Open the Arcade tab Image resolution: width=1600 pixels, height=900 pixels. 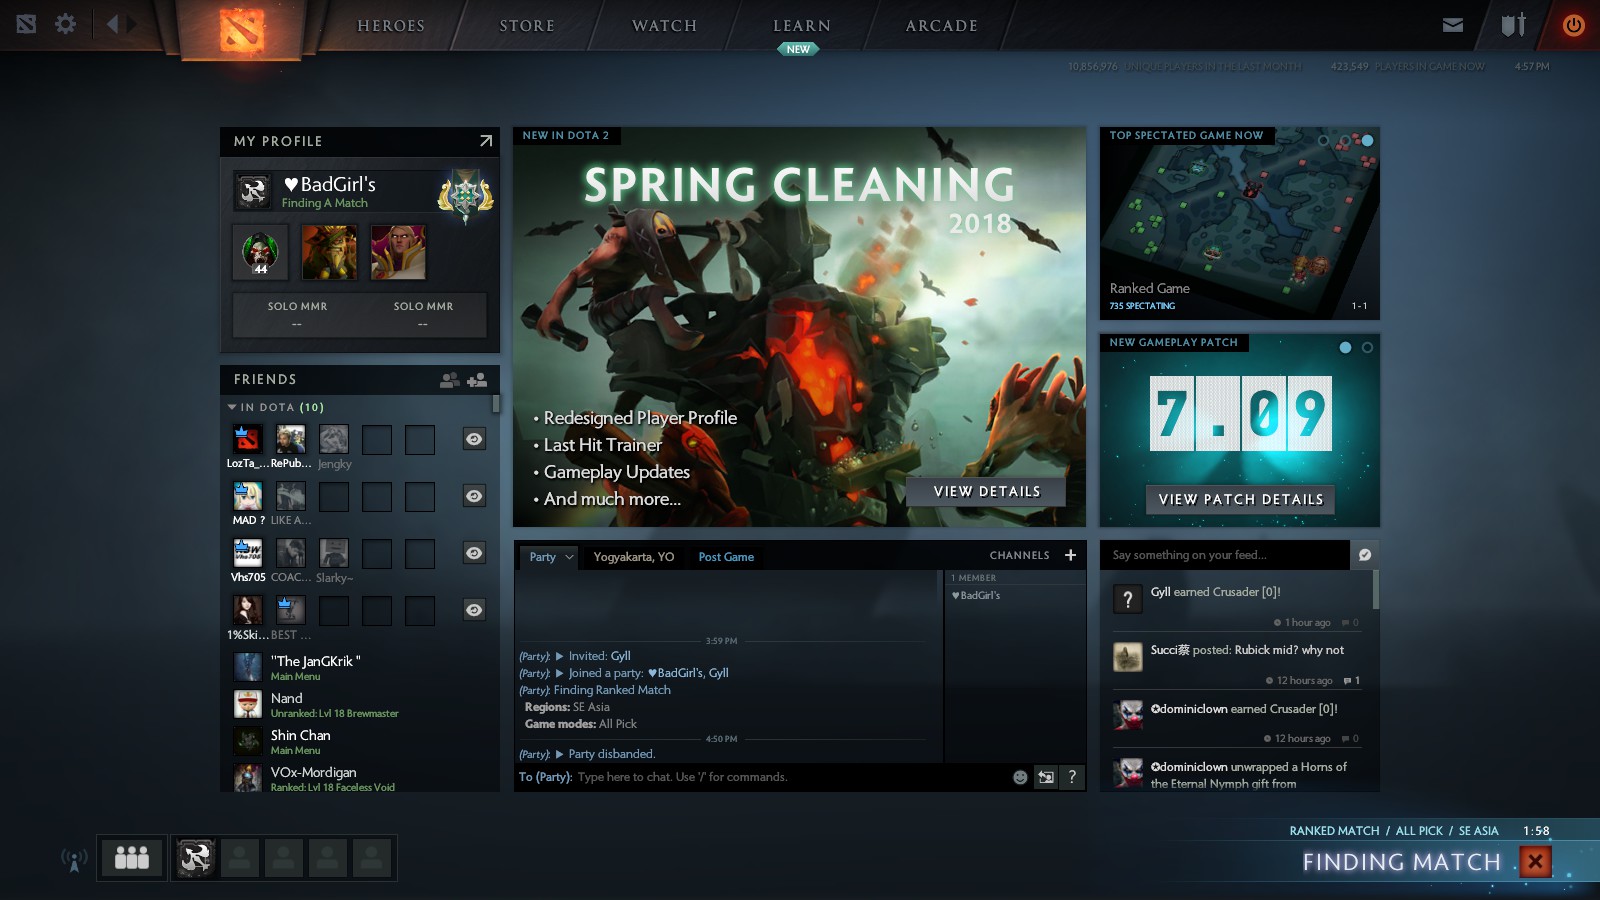coord(942,26)
